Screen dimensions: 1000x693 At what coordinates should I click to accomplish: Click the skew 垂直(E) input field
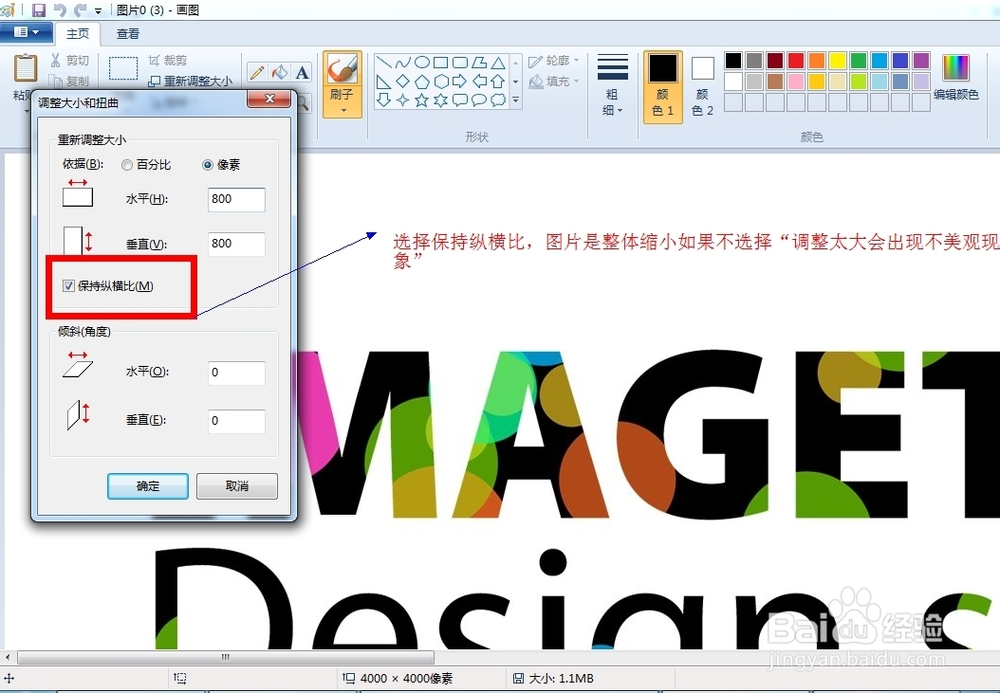237,421
